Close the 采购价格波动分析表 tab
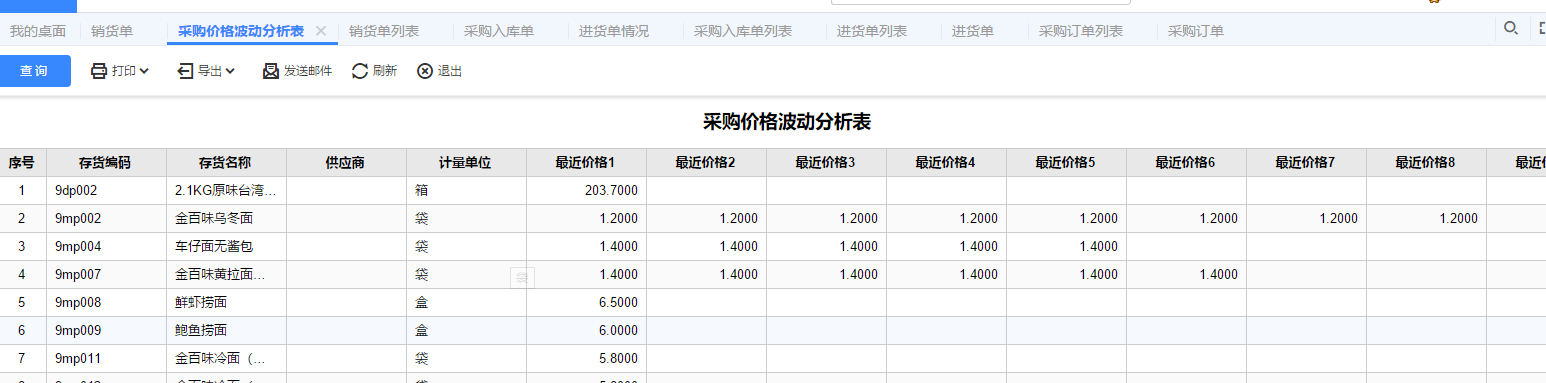 [321, 31]
